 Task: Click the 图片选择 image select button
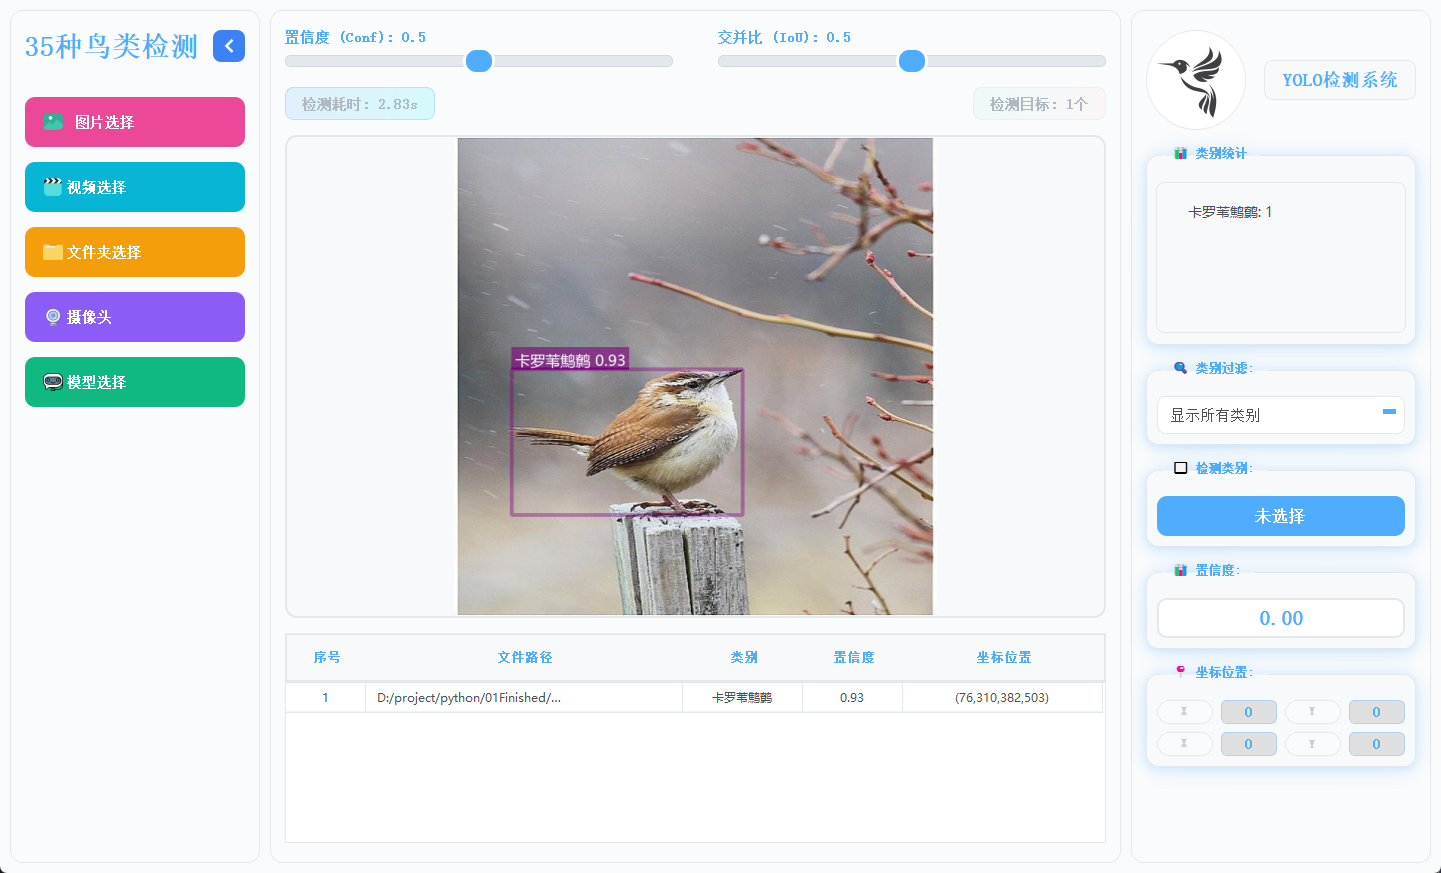point(135,122)
